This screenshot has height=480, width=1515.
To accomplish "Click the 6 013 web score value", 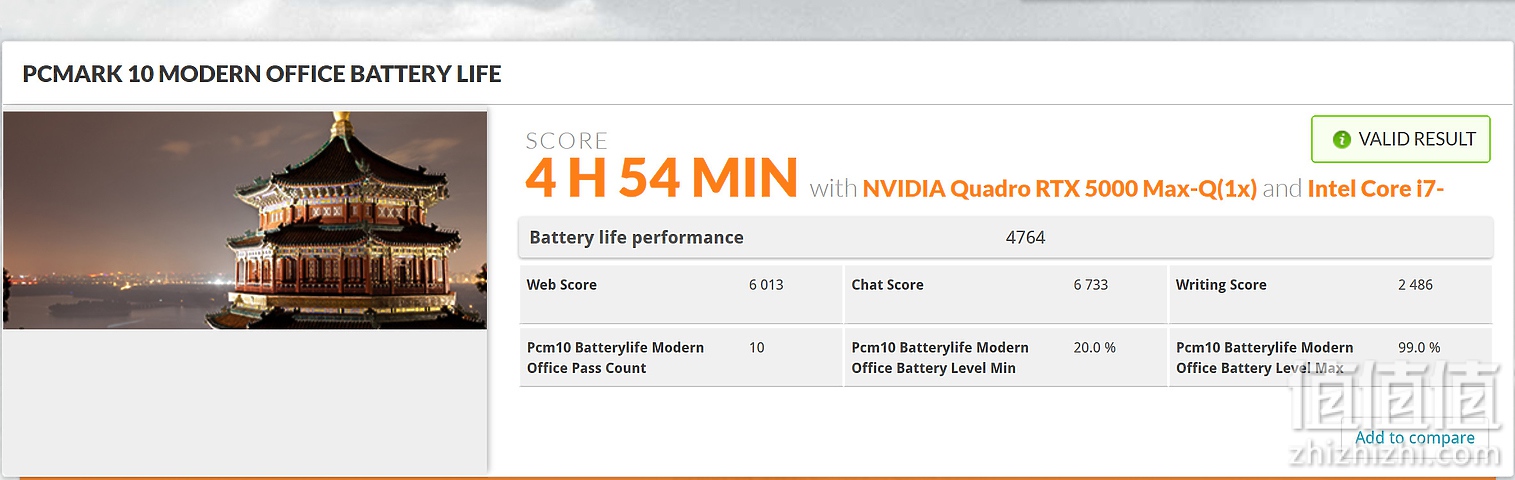I will coord(766,285).
